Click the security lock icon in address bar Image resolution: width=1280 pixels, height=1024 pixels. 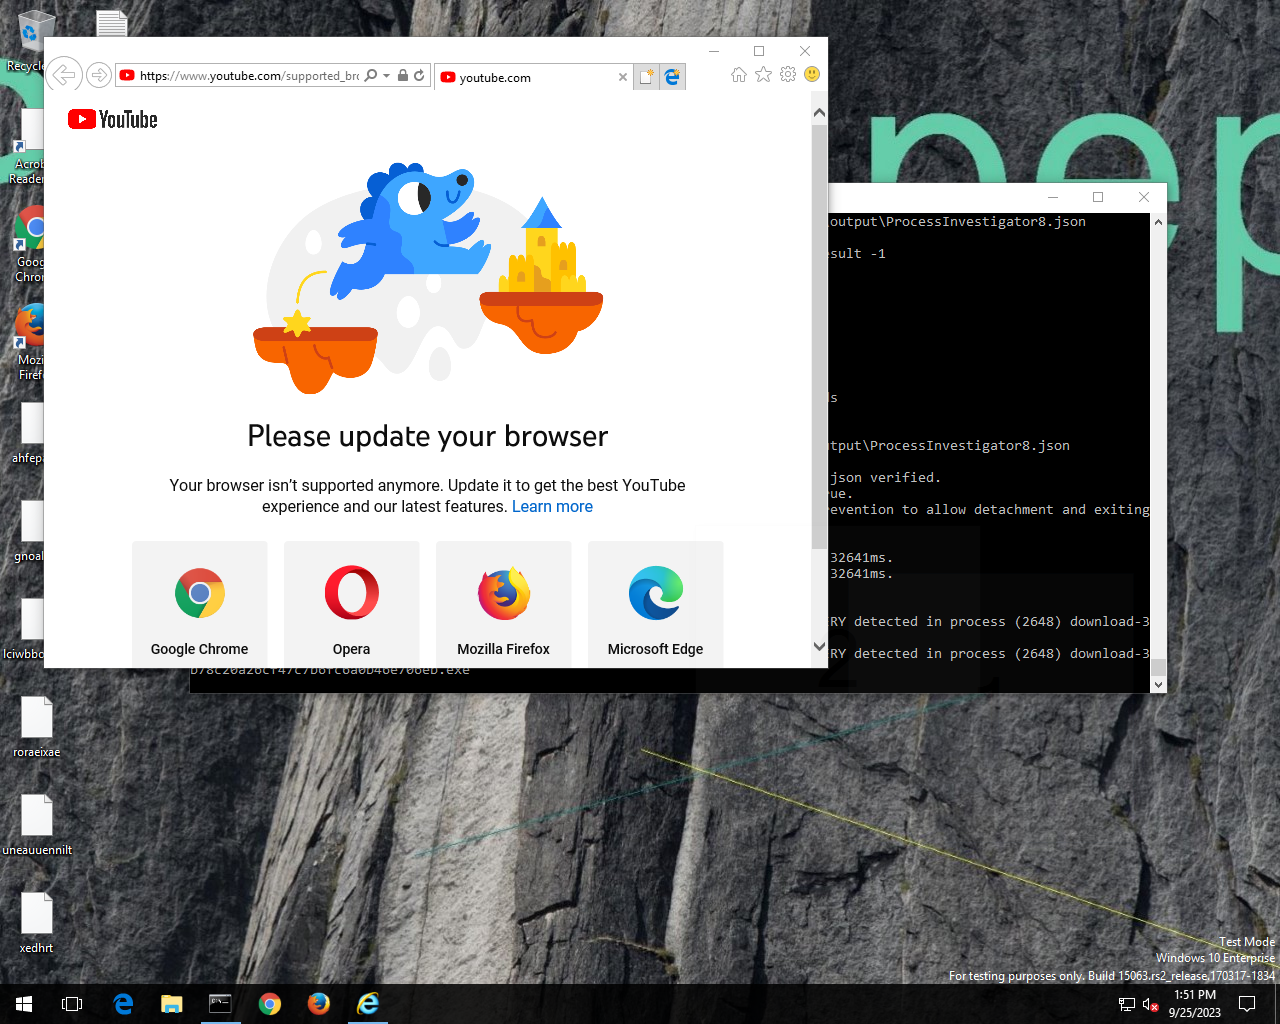pyautogui.click(x=403, y=75)
